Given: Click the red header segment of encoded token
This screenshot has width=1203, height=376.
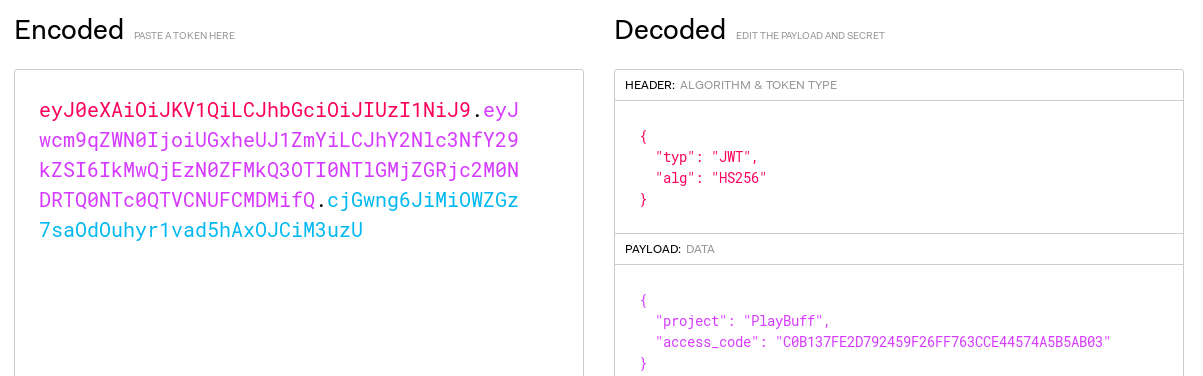Looking at the screenshot, I should [254, 110].
